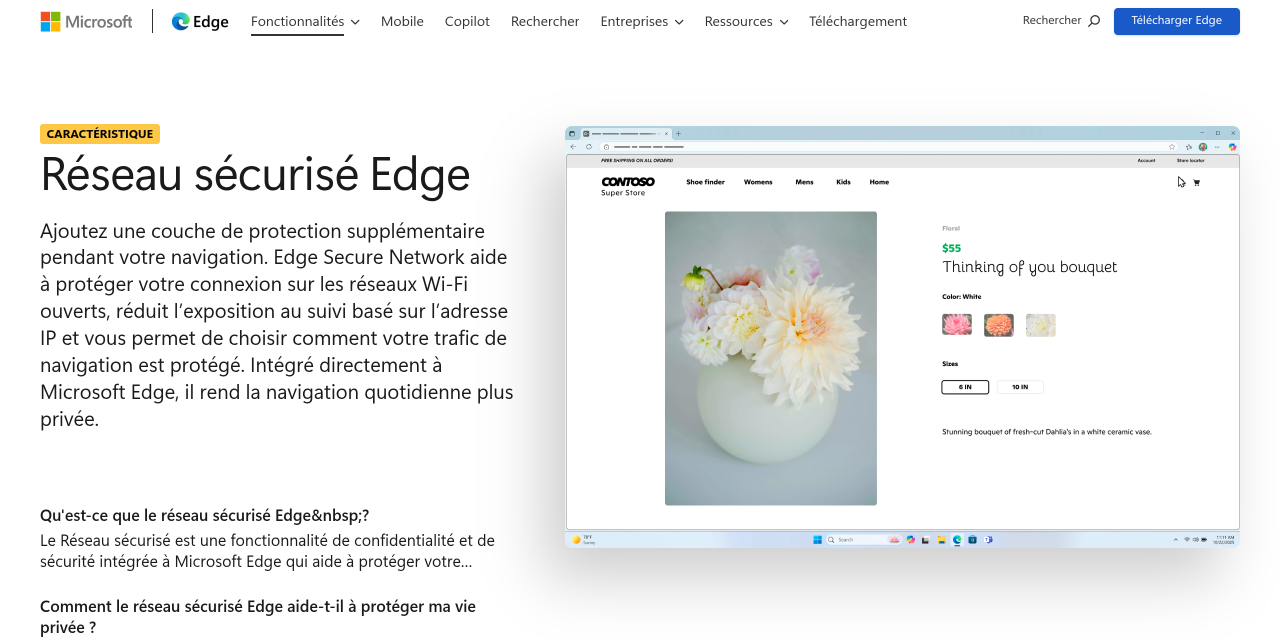The image size is (1280, 640).
Task: Click Home in the Contoso store nav
Action: pos(879,182)
